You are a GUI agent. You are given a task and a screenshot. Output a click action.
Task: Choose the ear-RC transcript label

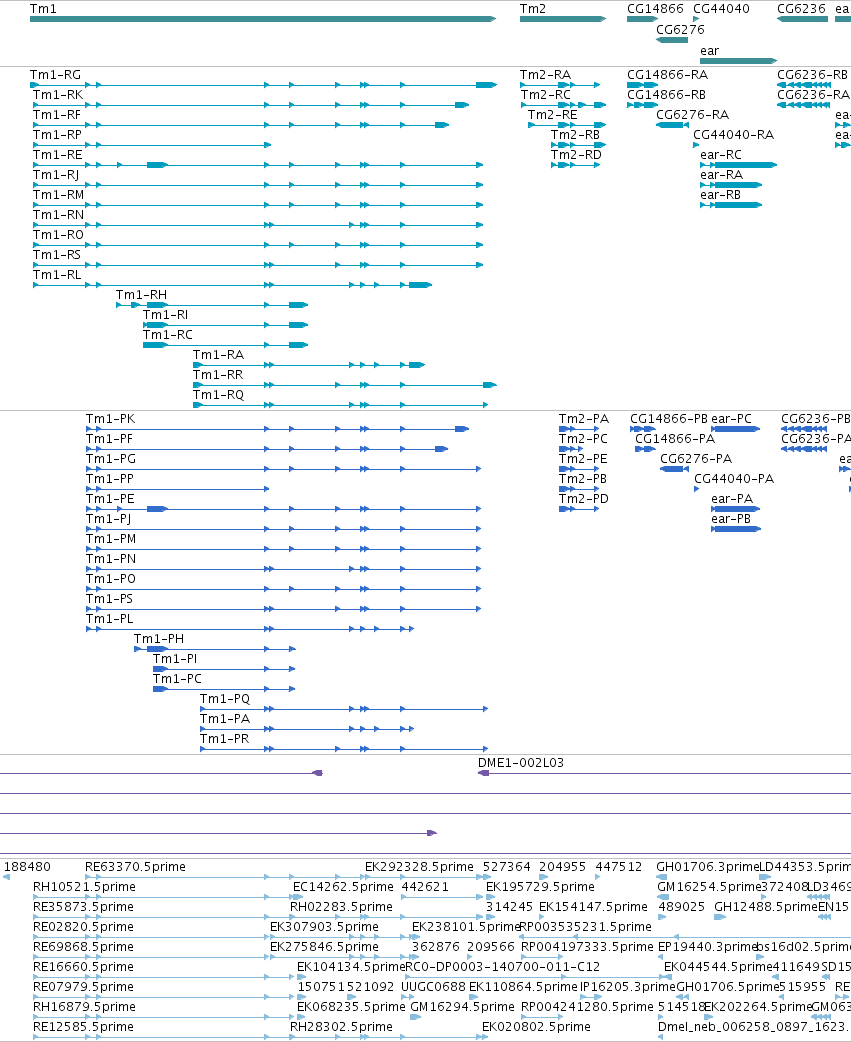tap(721, 154)
